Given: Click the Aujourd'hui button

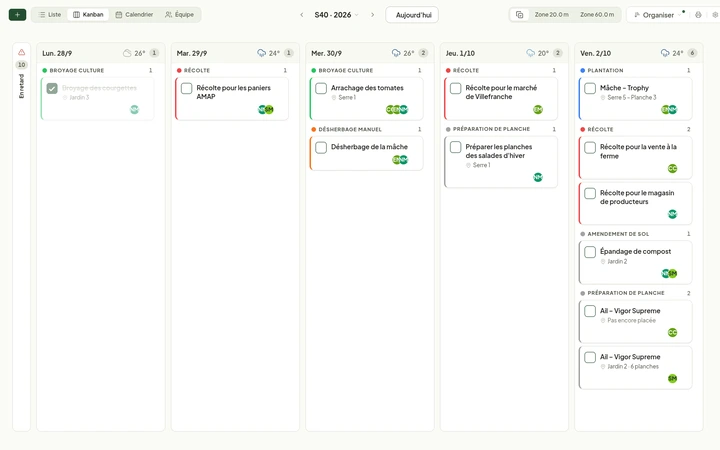Looking at the screenshot, I should (412, 15).
